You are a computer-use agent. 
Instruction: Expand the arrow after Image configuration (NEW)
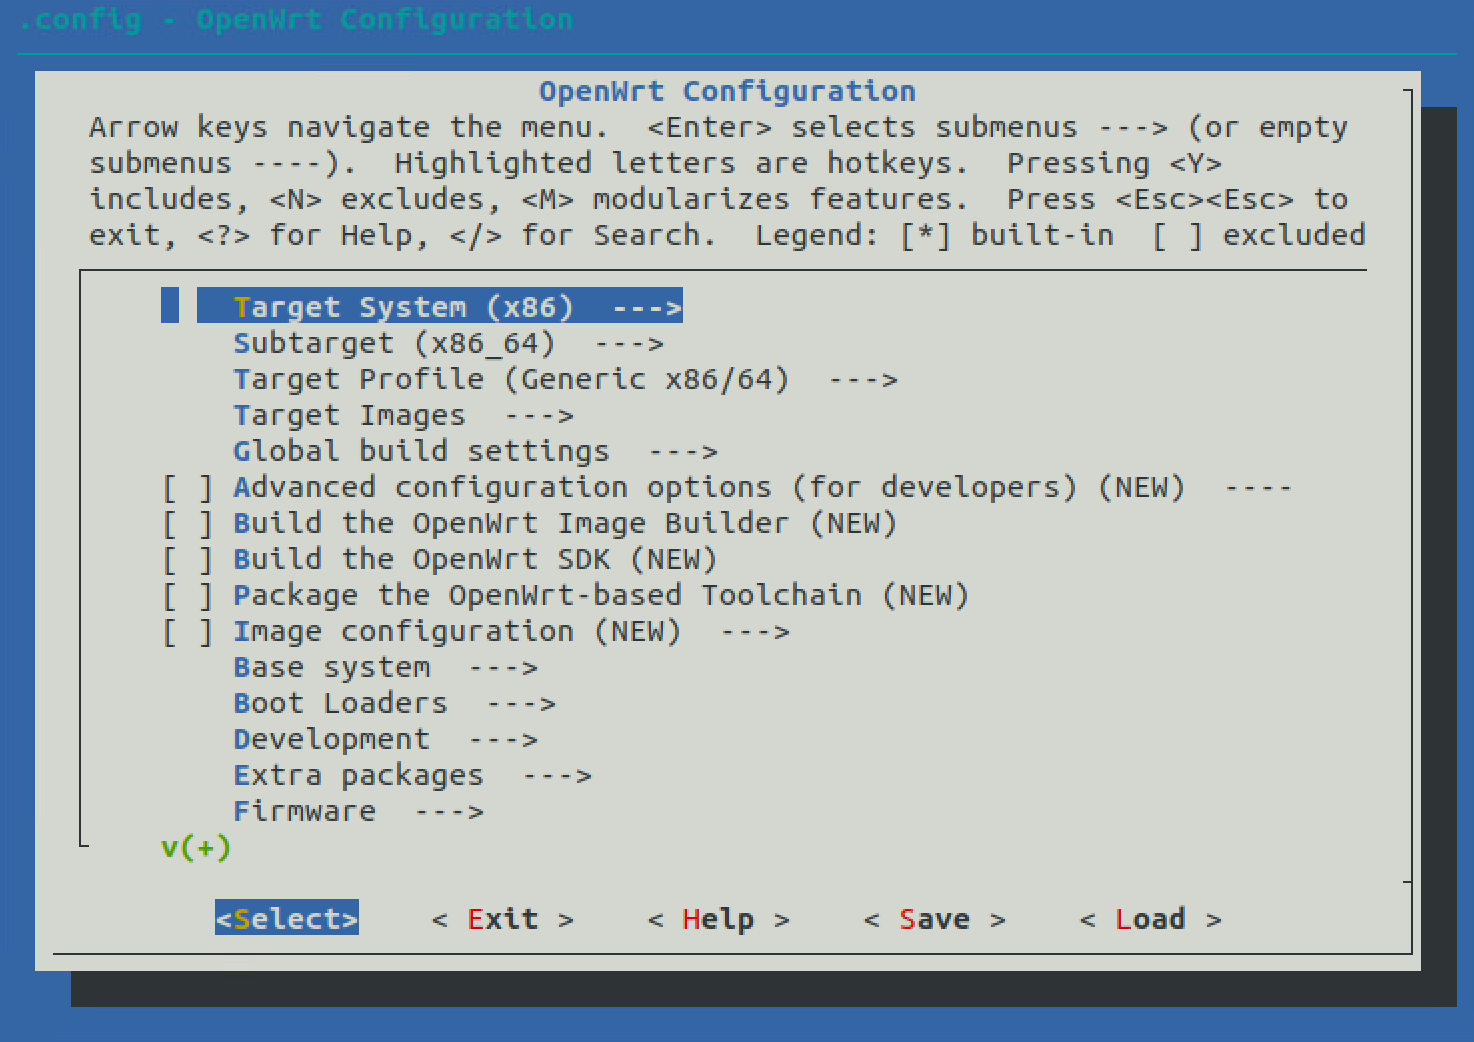[755, 632]
